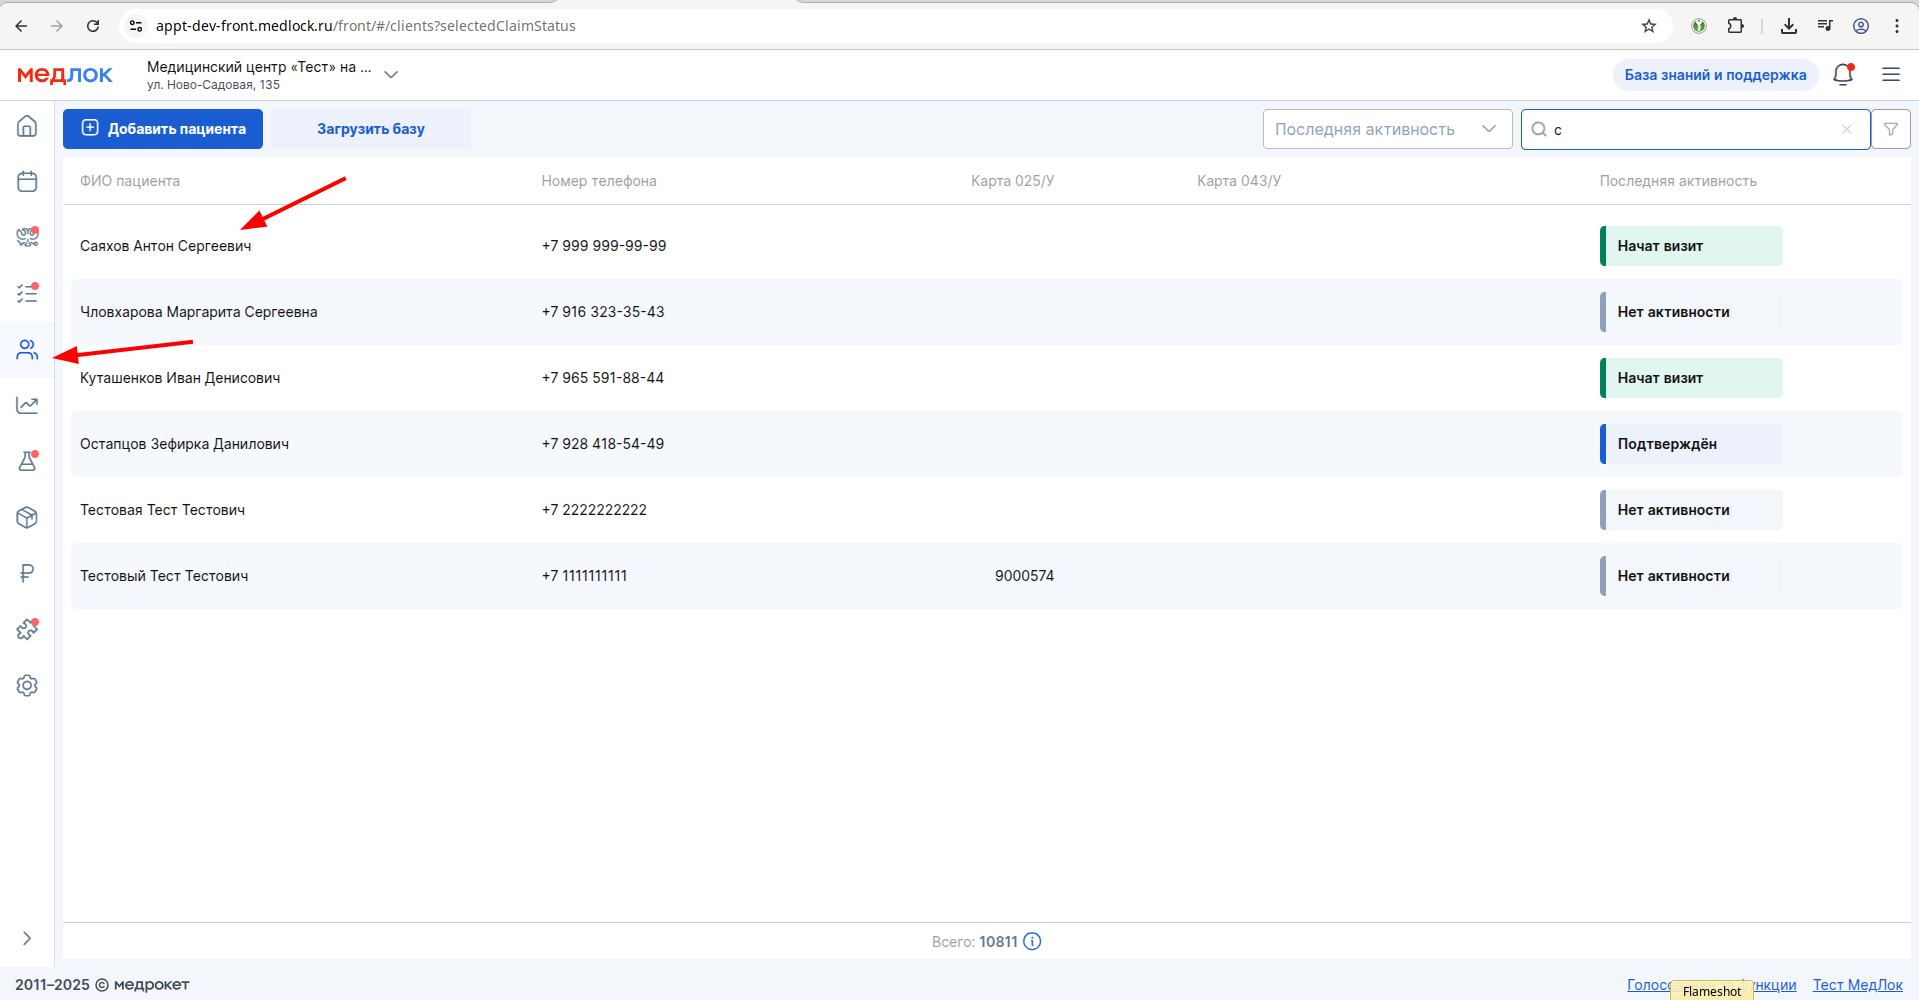
Task: Open the analytics chart icon
Action: 27,405
